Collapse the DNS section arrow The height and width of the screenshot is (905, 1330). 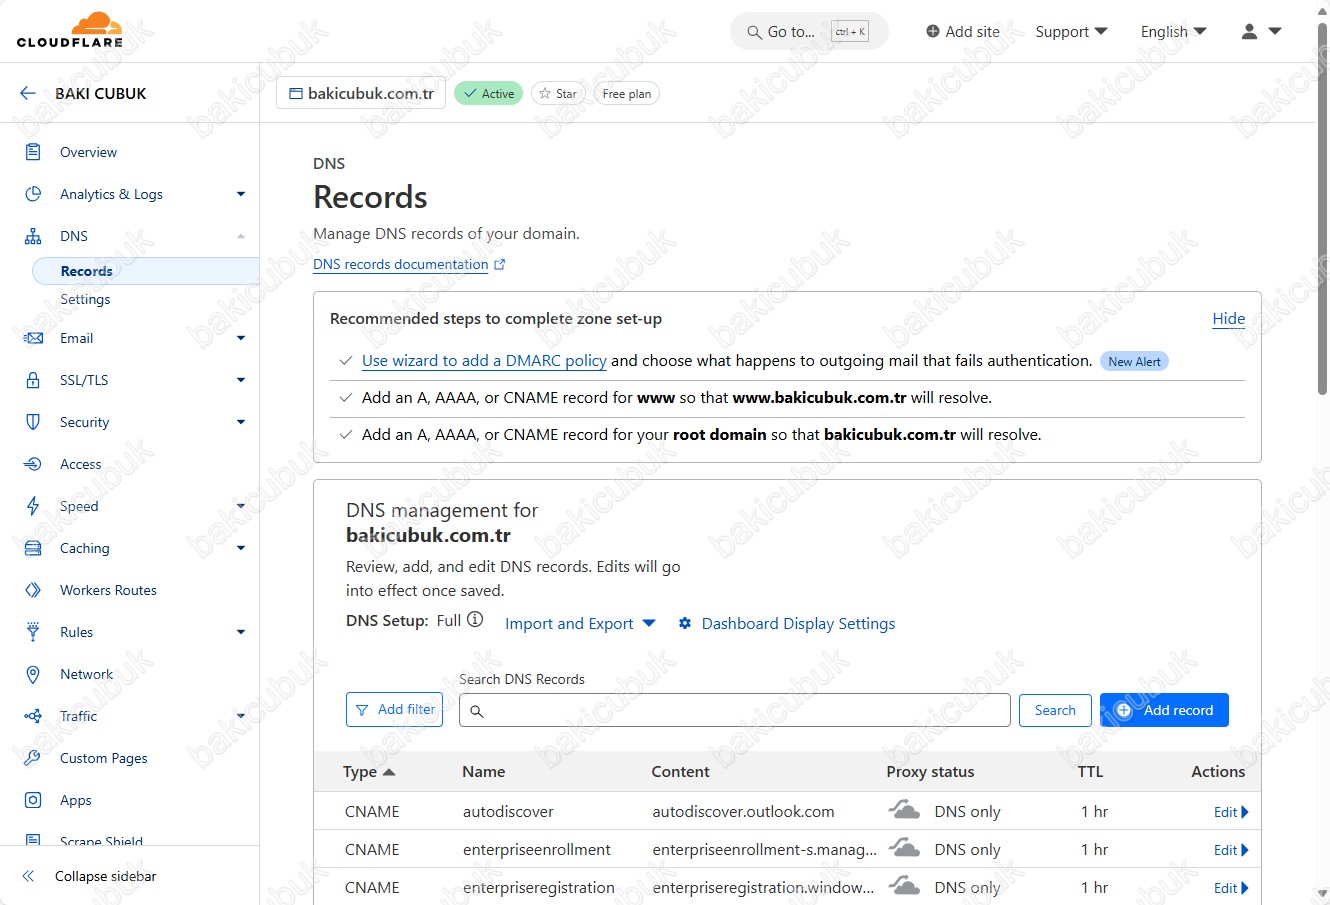(x=240, y=236)
